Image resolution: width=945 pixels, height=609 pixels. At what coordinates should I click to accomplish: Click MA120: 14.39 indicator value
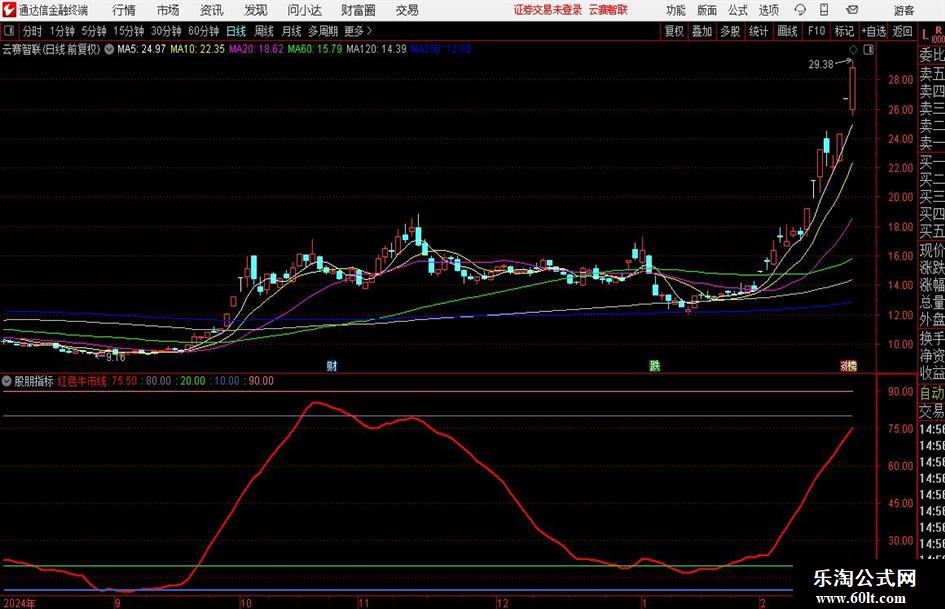pyautogui.click(x=377, y=49)
